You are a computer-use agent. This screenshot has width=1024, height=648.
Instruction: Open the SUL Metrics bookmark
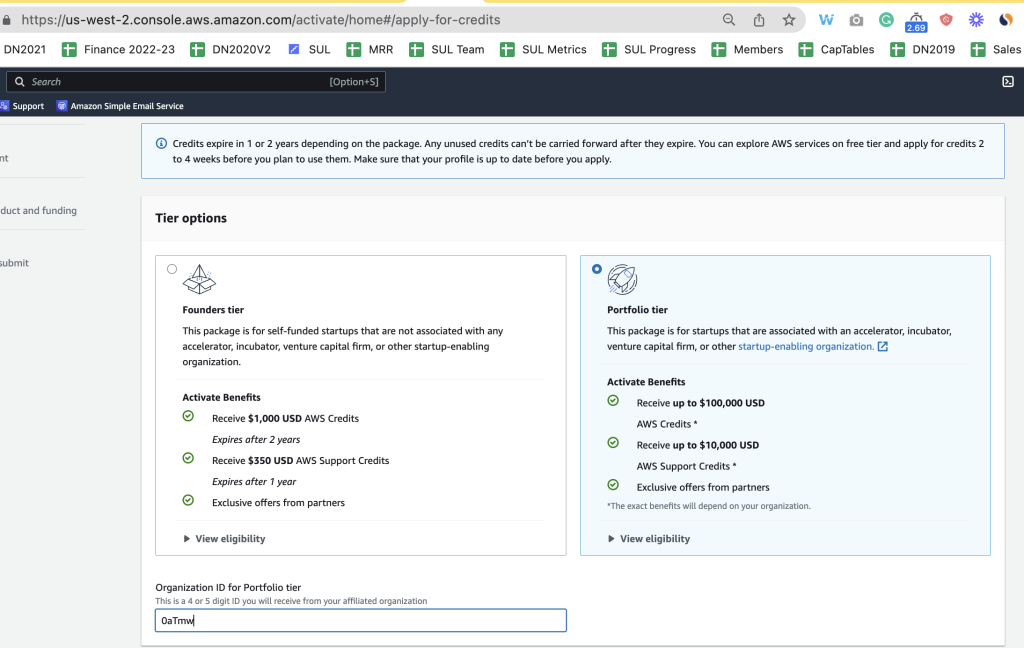(x=544, y=49)
